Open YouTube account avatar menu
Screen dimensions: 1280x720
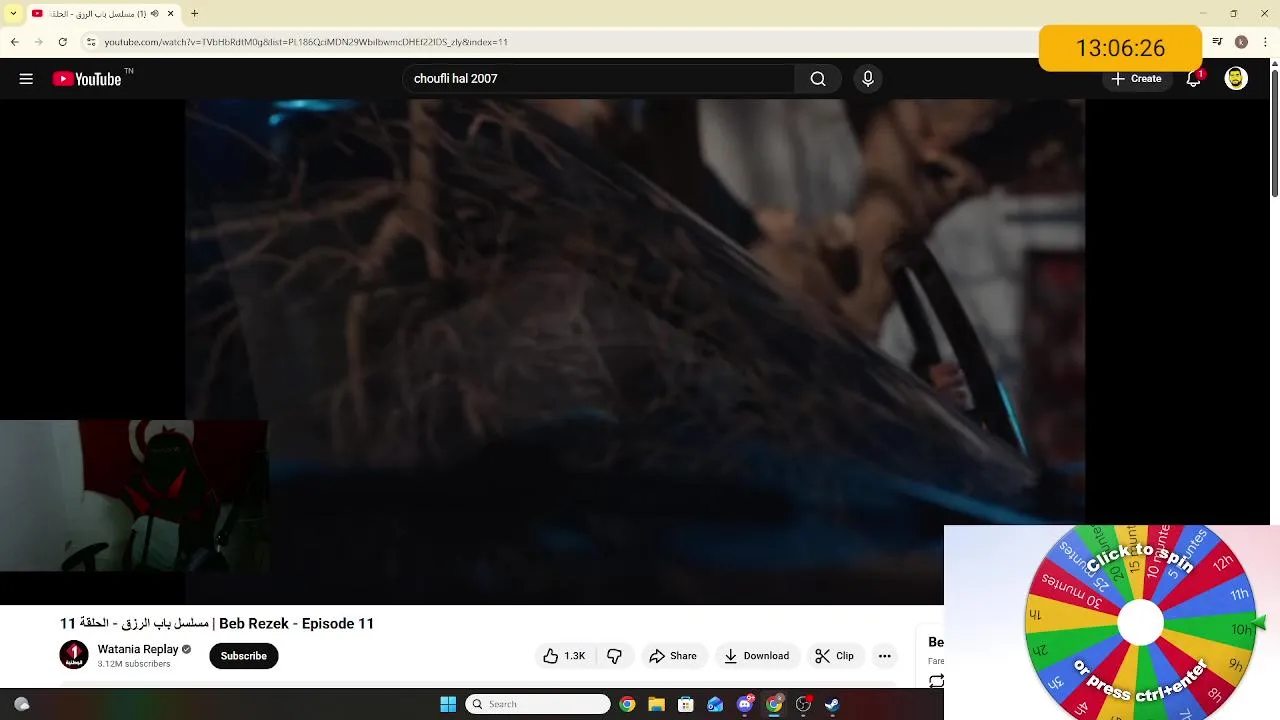pos(1236,79)
